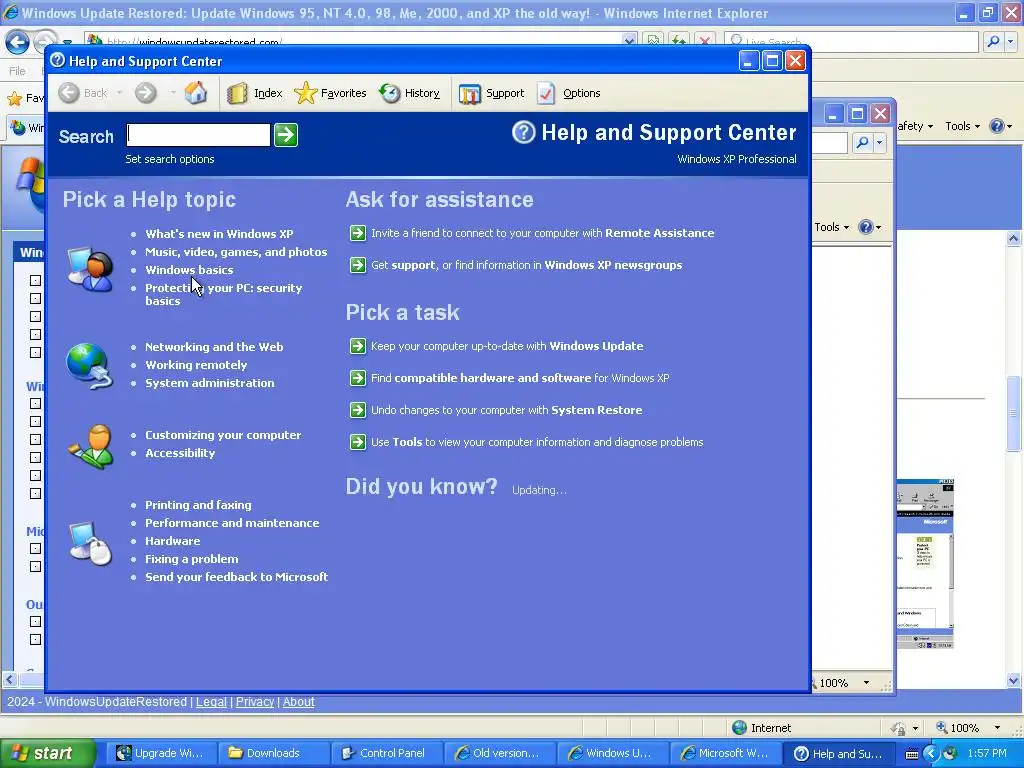Click the IE back navigation arrow
This screenshot has width=1024, height=768.
click(18, 42)
